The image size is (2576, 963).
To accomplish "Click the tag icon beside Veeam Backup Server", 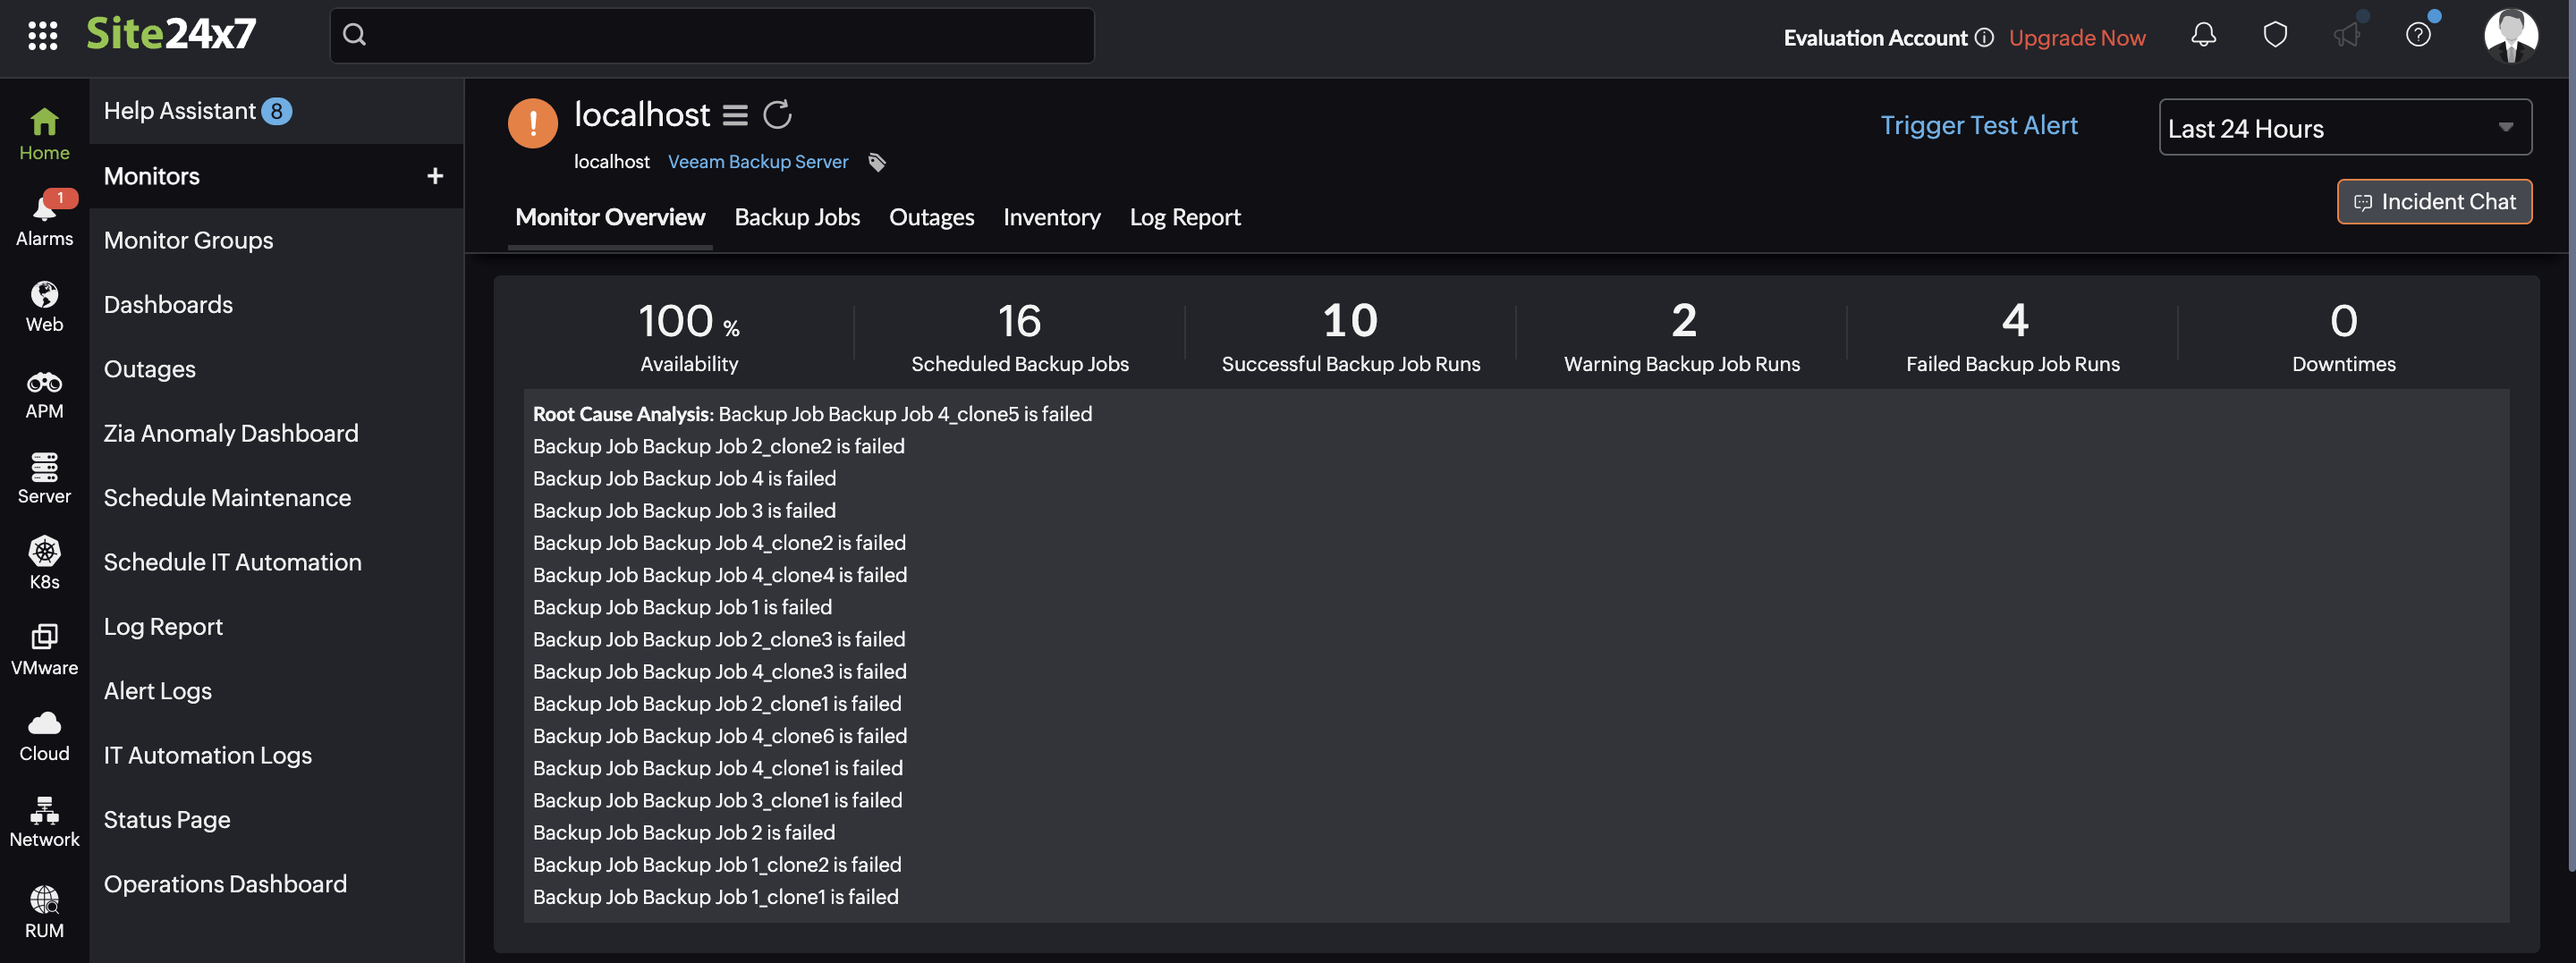I will point(877,162).
